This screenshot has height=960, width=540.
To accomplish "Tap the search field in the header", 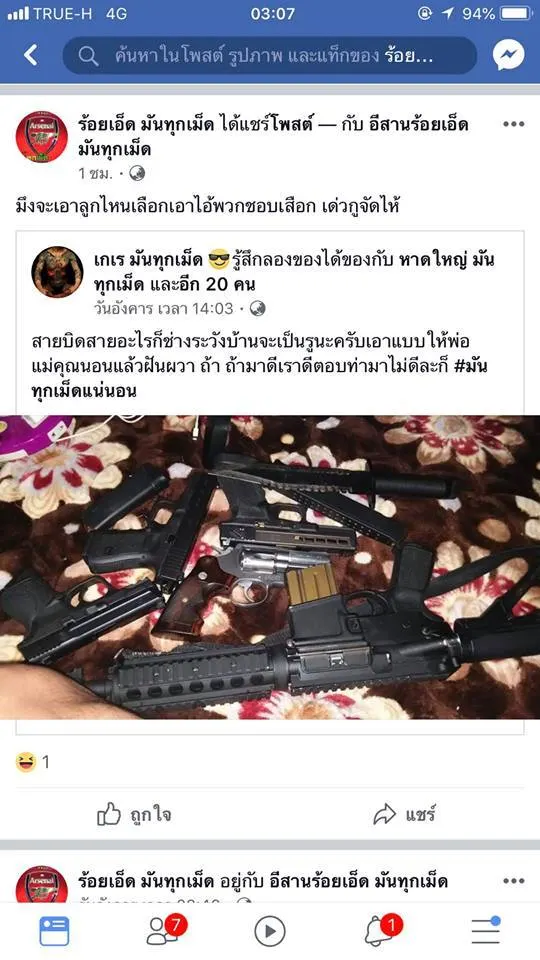I will (x=269, y=56).
